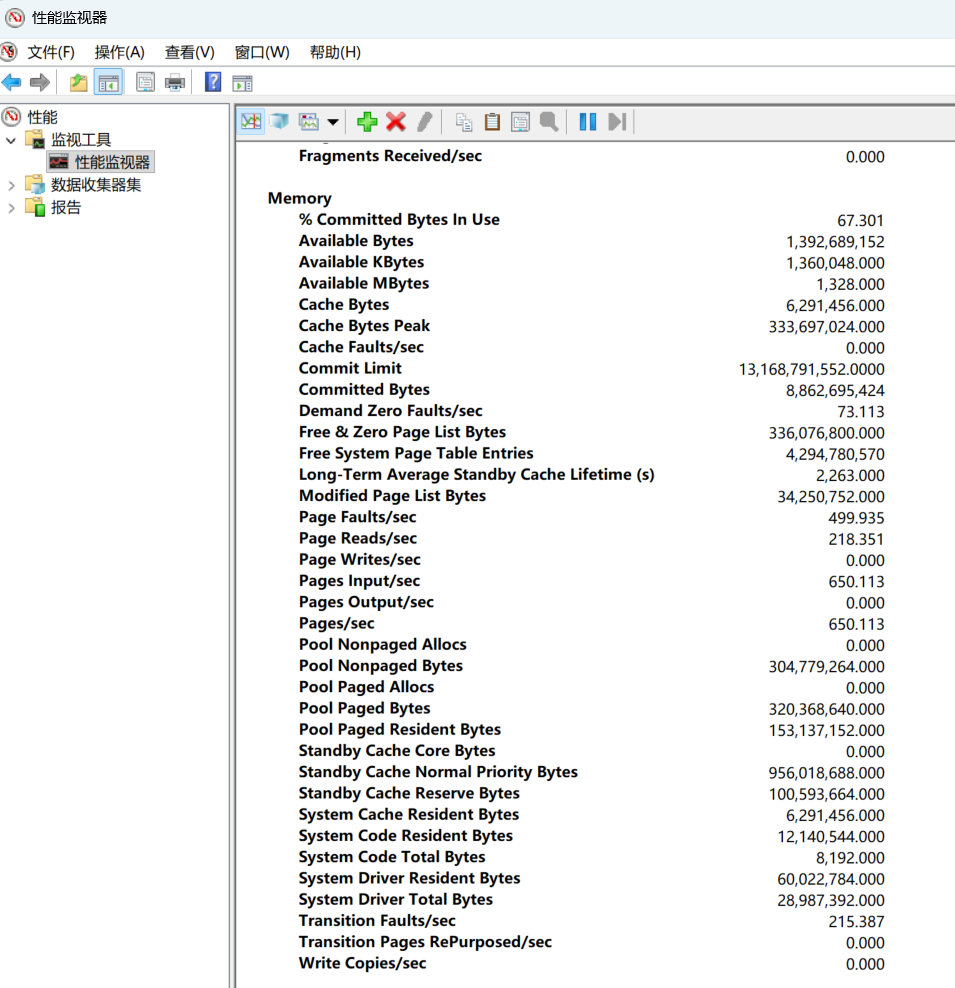Viewport: 955px width, 988px height.
Task: Select the Cache Bytes Peak counter
Action: coord(364,326)
